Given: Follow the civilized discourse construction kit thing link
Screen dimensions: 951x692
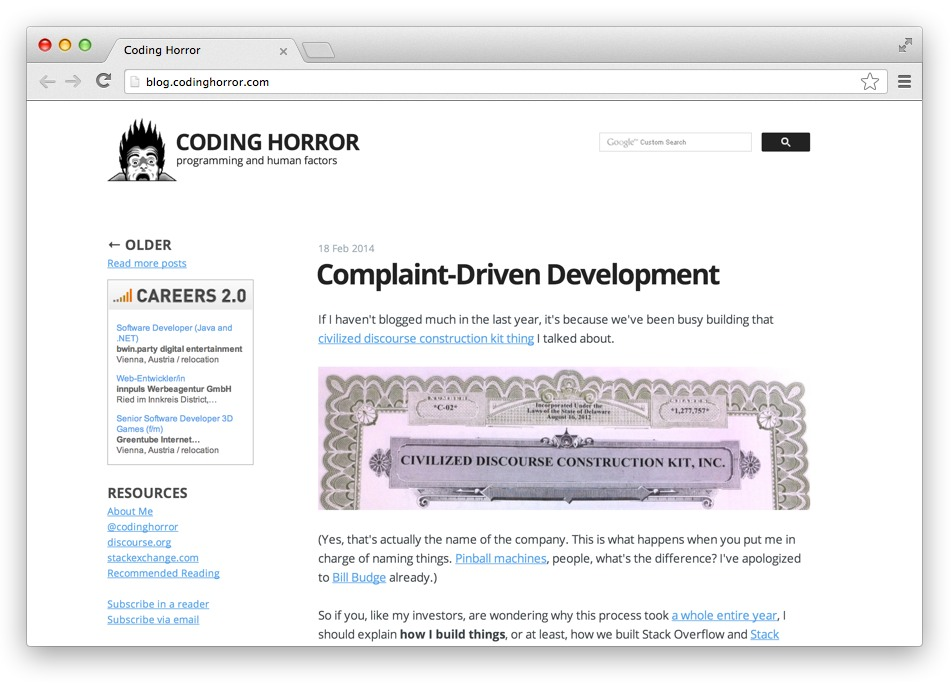Looking at the screenshot, I should click(x=426, y=338).
